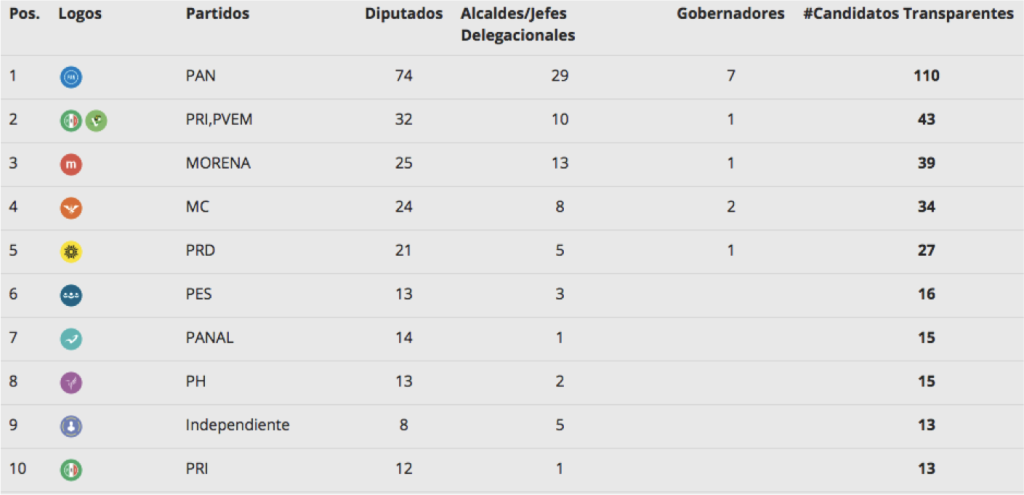Open the MORENA party name

click(218, 163)
